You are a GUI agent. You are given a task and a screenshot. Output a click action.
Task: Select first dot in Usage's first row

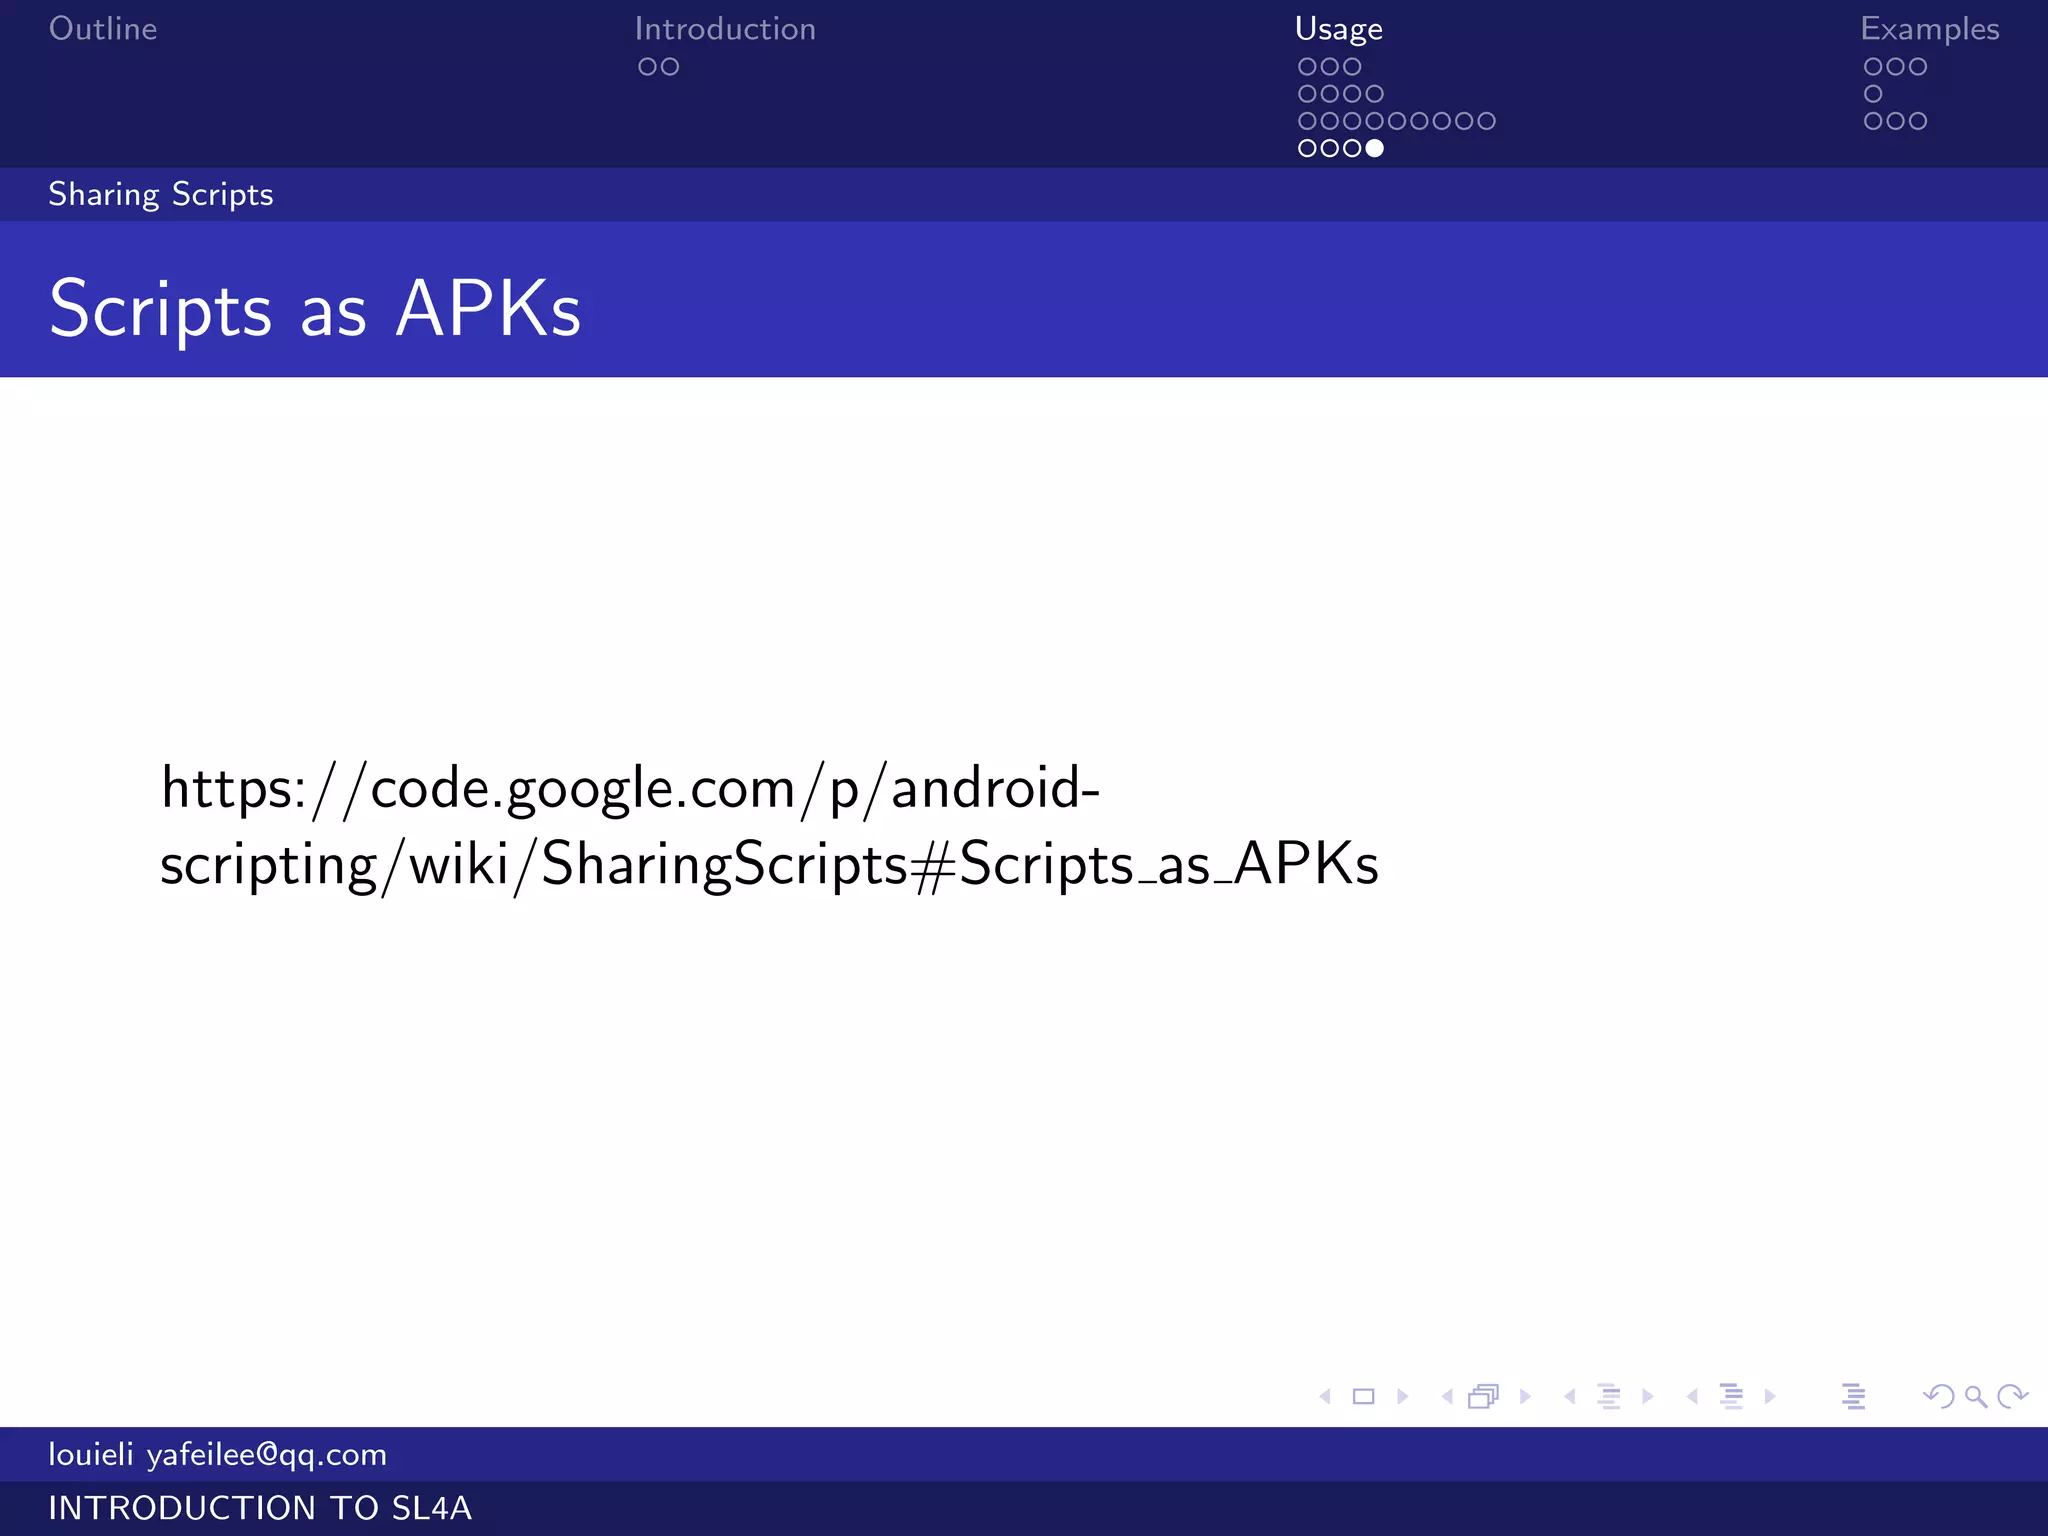1307,67
